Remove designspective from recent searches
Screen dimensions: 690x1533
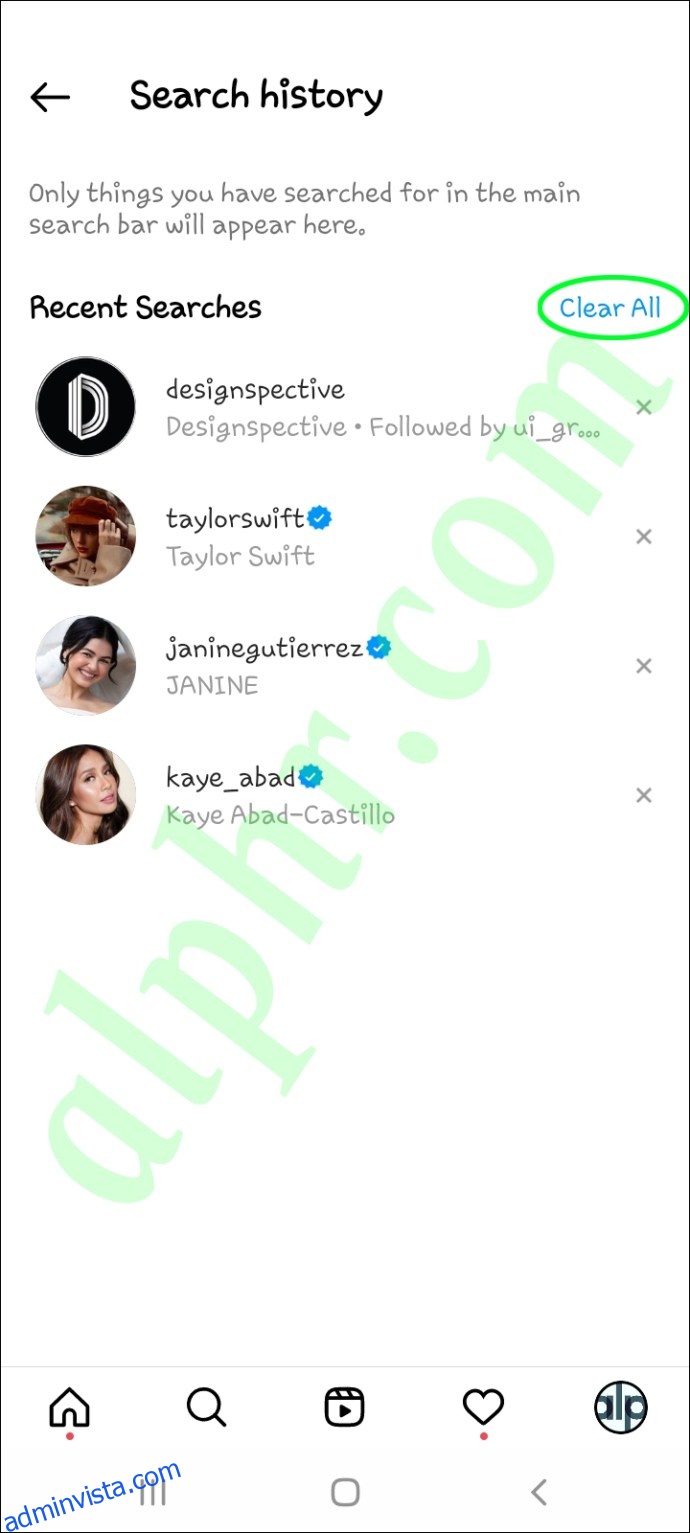coord(644,407)
